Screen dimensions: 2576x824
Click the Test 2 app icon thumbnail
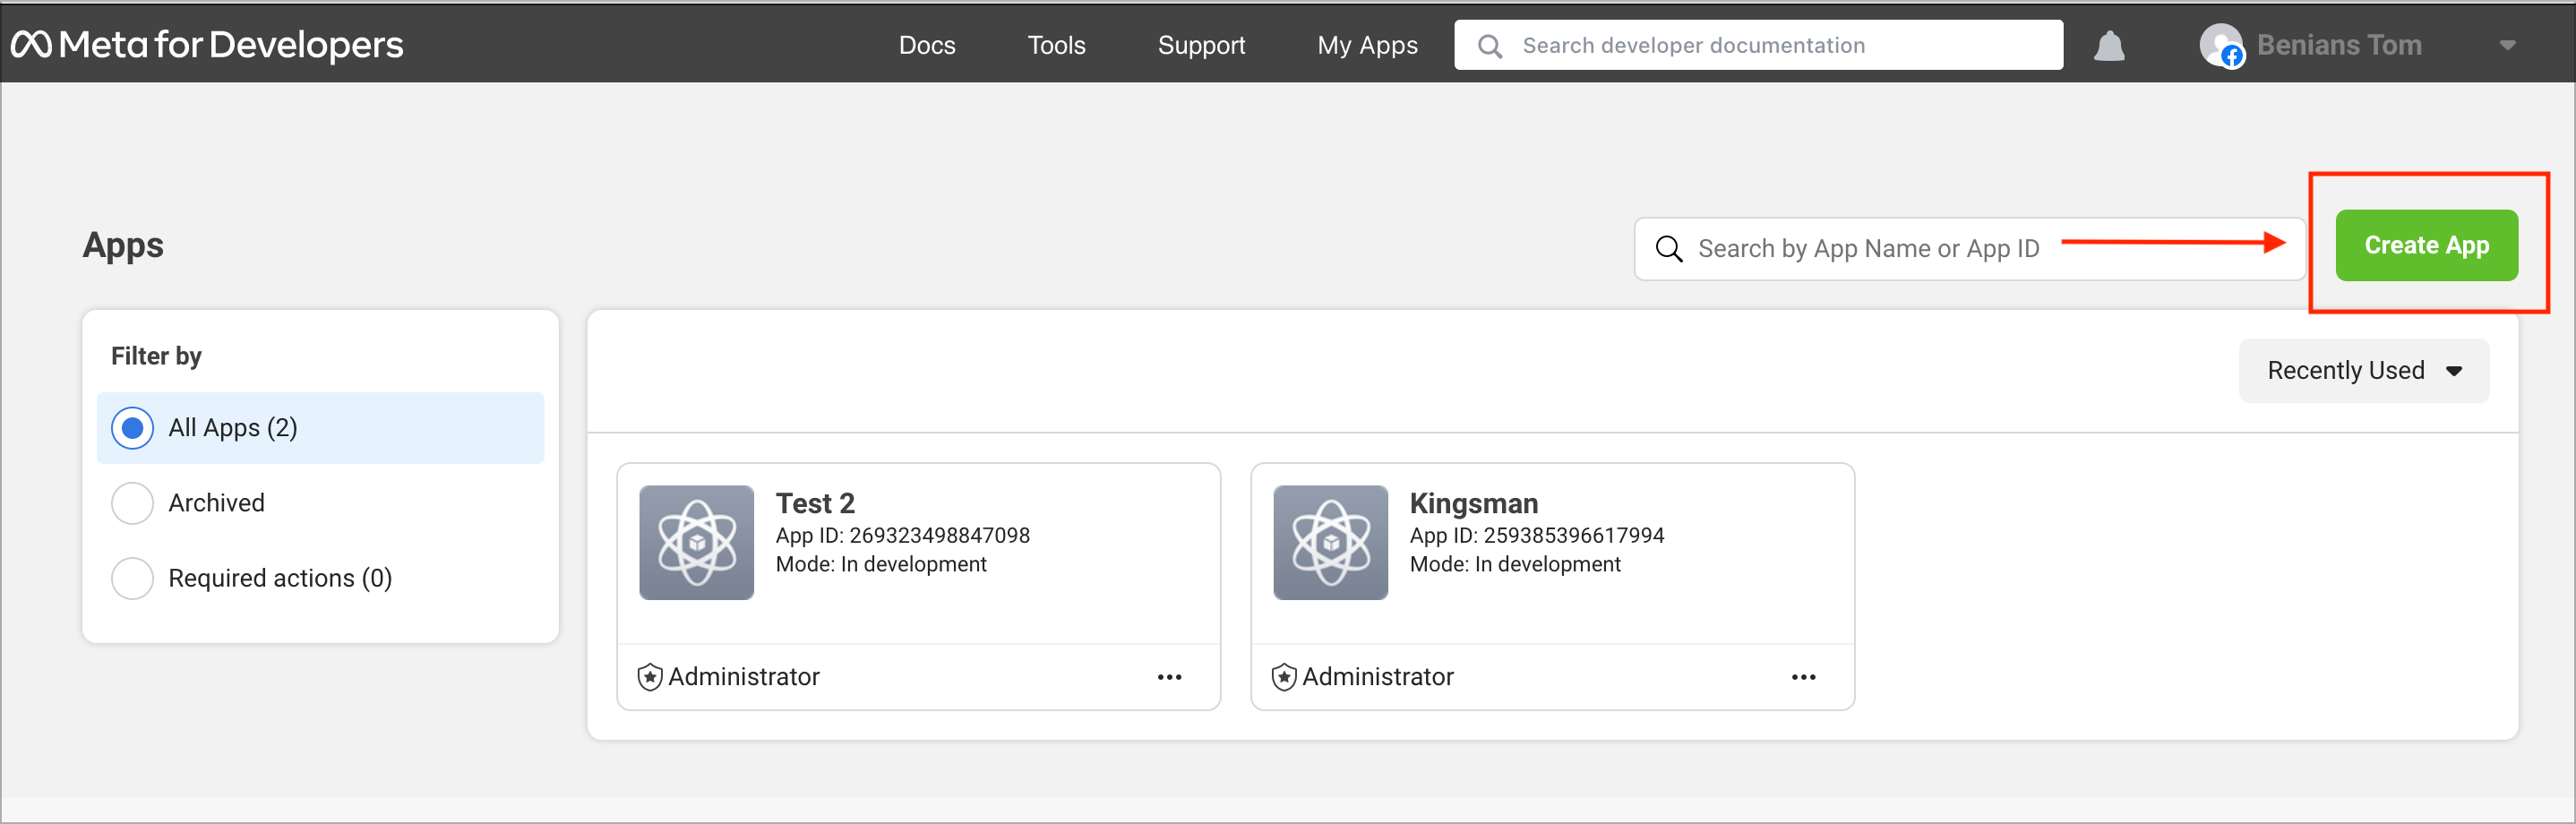696,542
